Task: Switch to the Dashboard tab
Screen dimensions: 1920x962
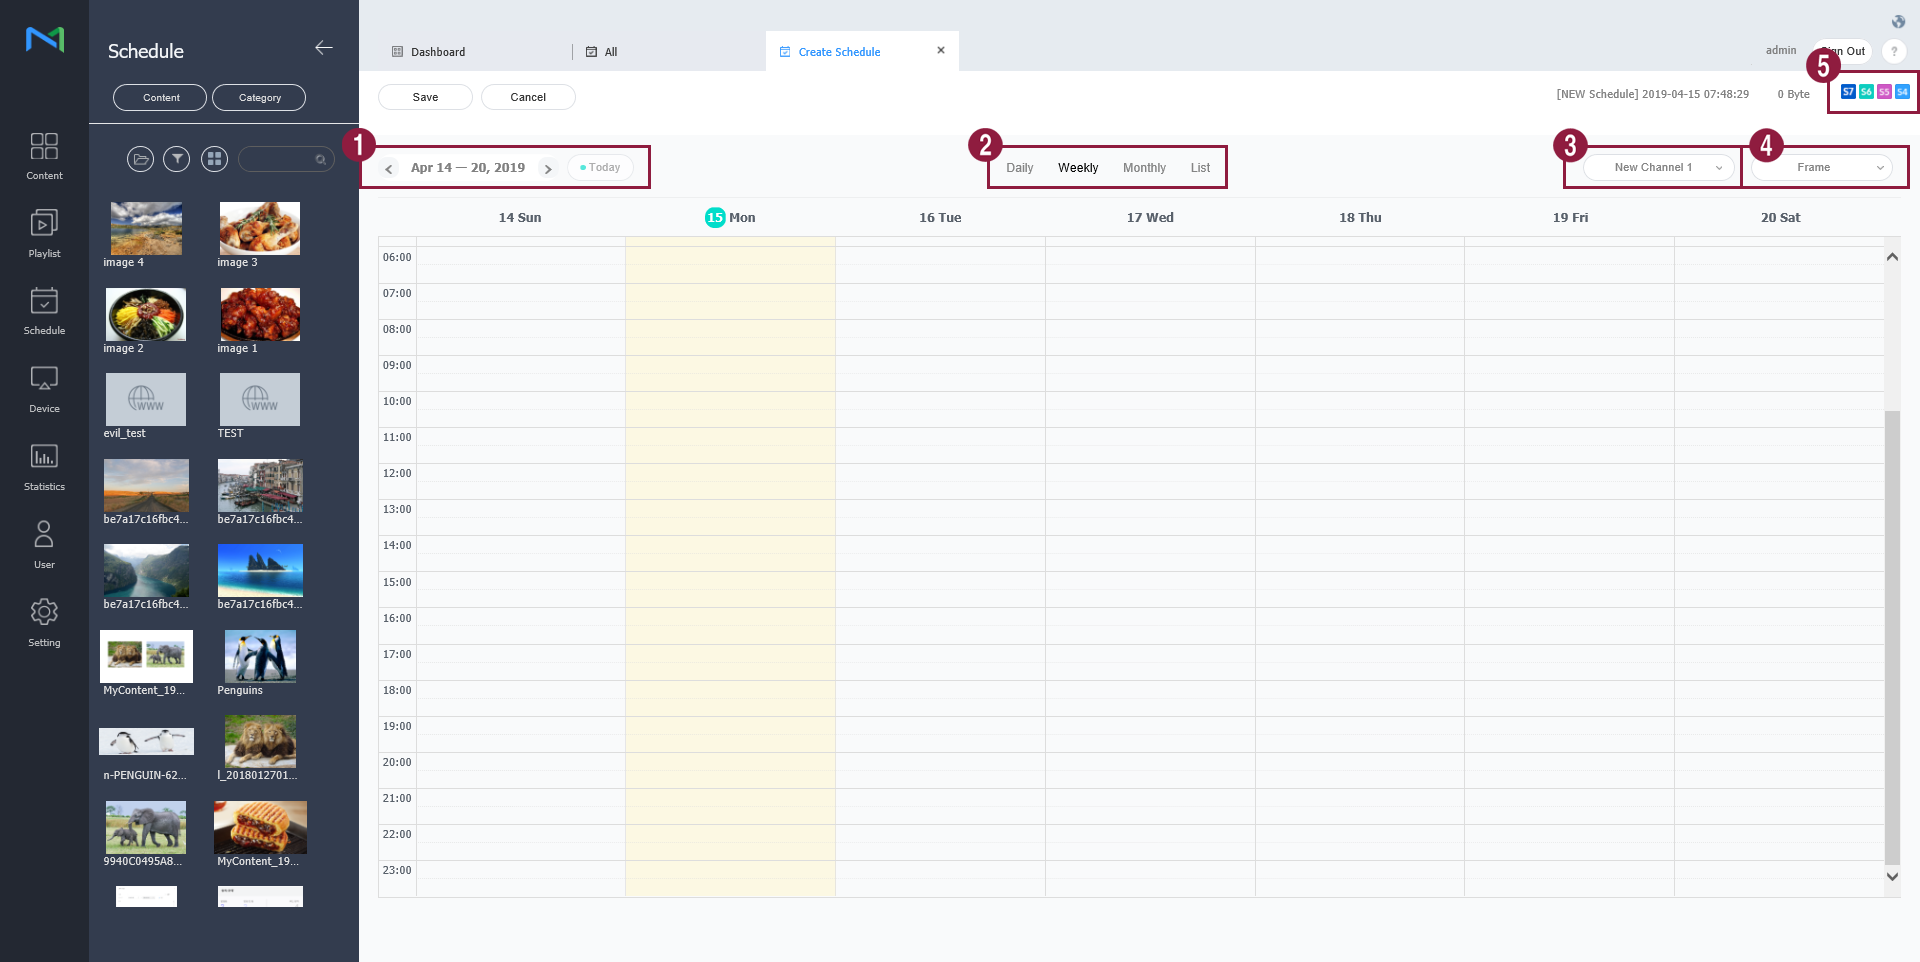Action: tap(438, 52)
